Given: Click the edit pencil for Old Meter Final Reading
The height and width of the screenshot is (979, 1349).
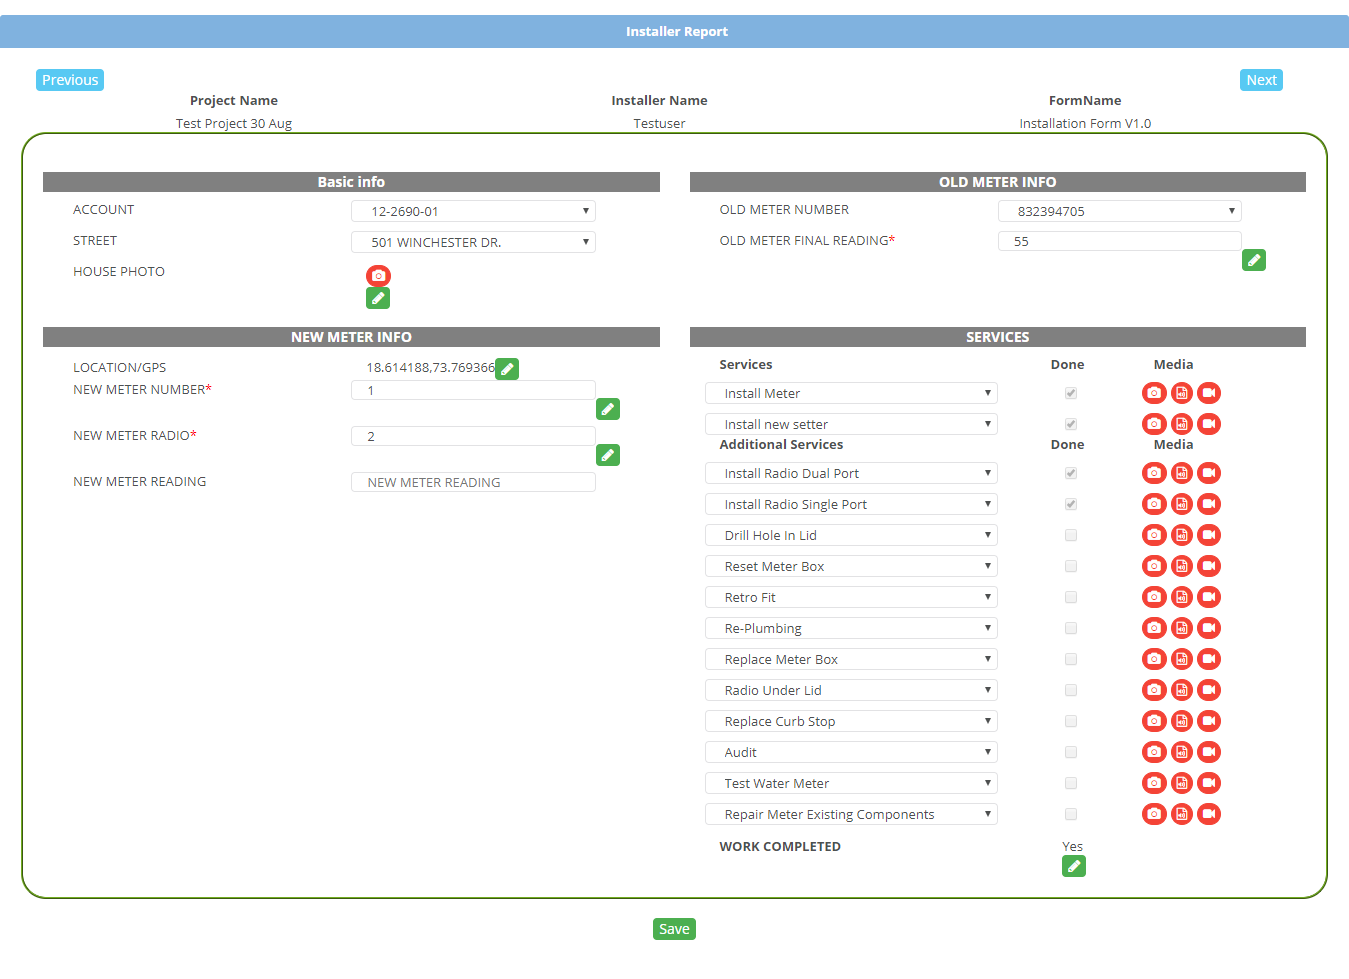Looking at the screenshot, I should click(x=1254, y=260).
